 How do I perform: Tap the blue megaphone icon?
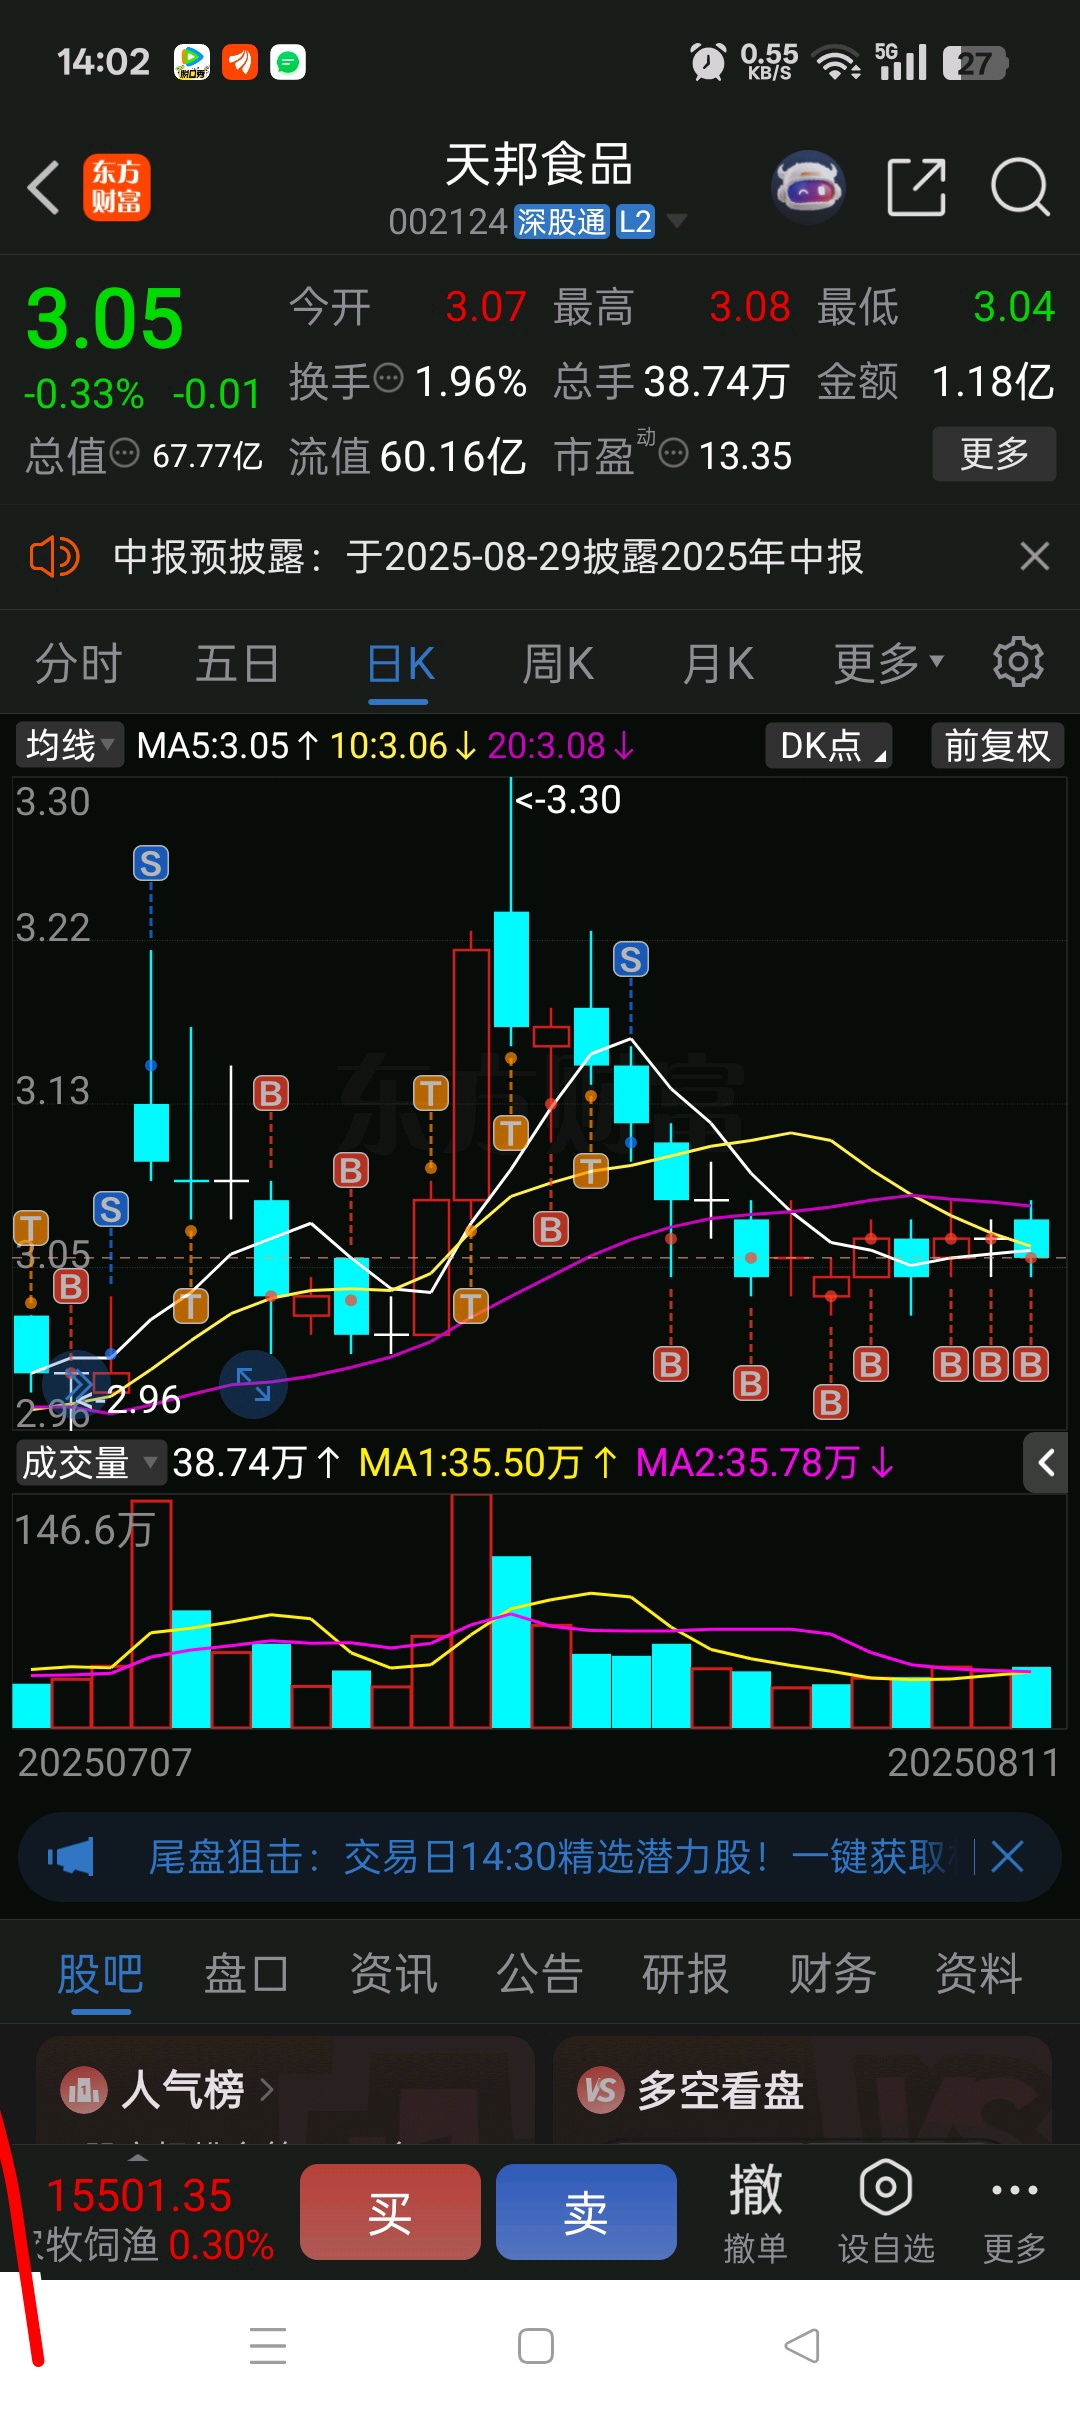[x=71, y=1857]
